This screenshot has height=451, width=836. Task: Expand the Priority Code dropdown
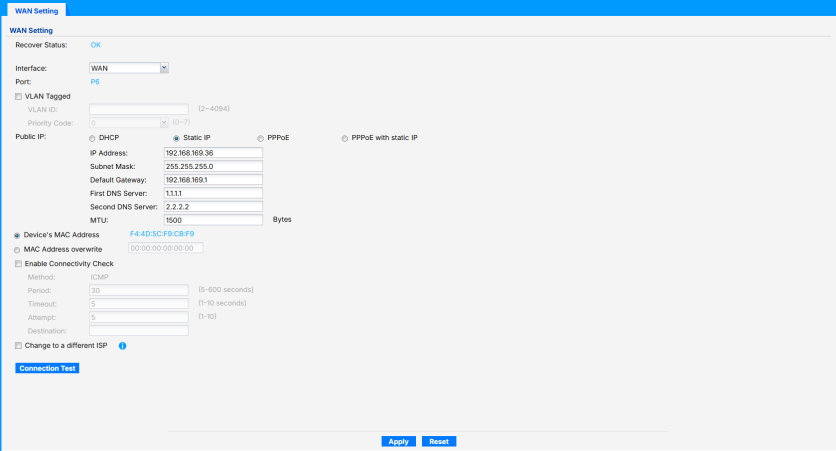[129, 122]
